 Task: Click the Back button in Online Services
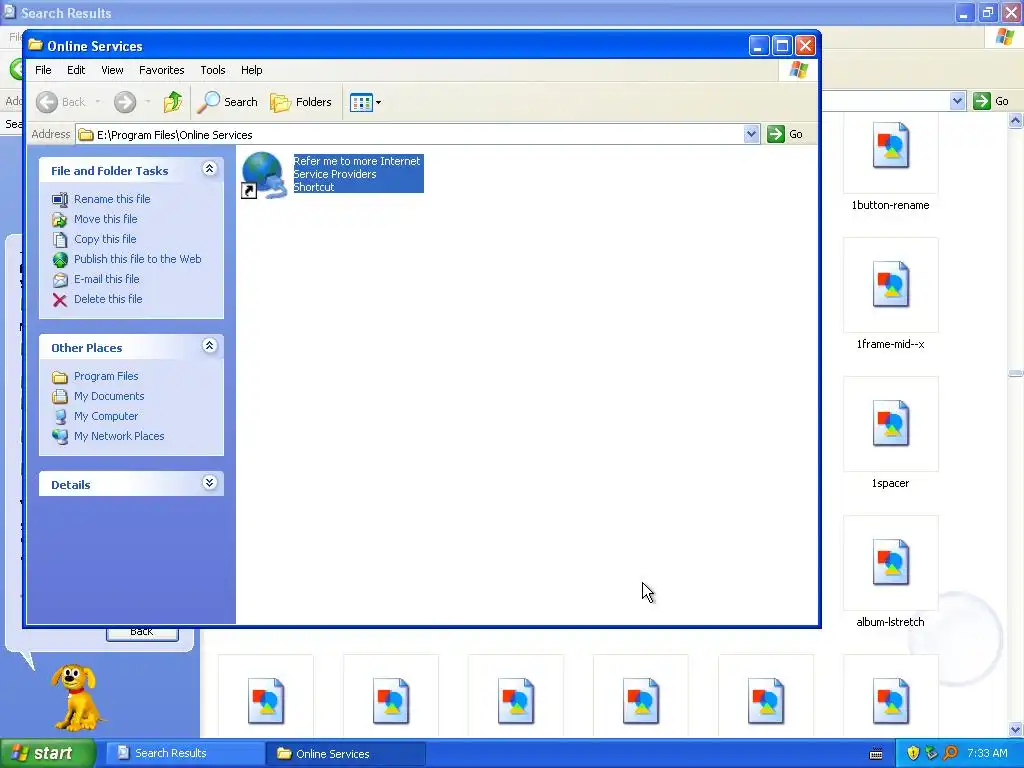pyautogui.click(x=61, y=102)
